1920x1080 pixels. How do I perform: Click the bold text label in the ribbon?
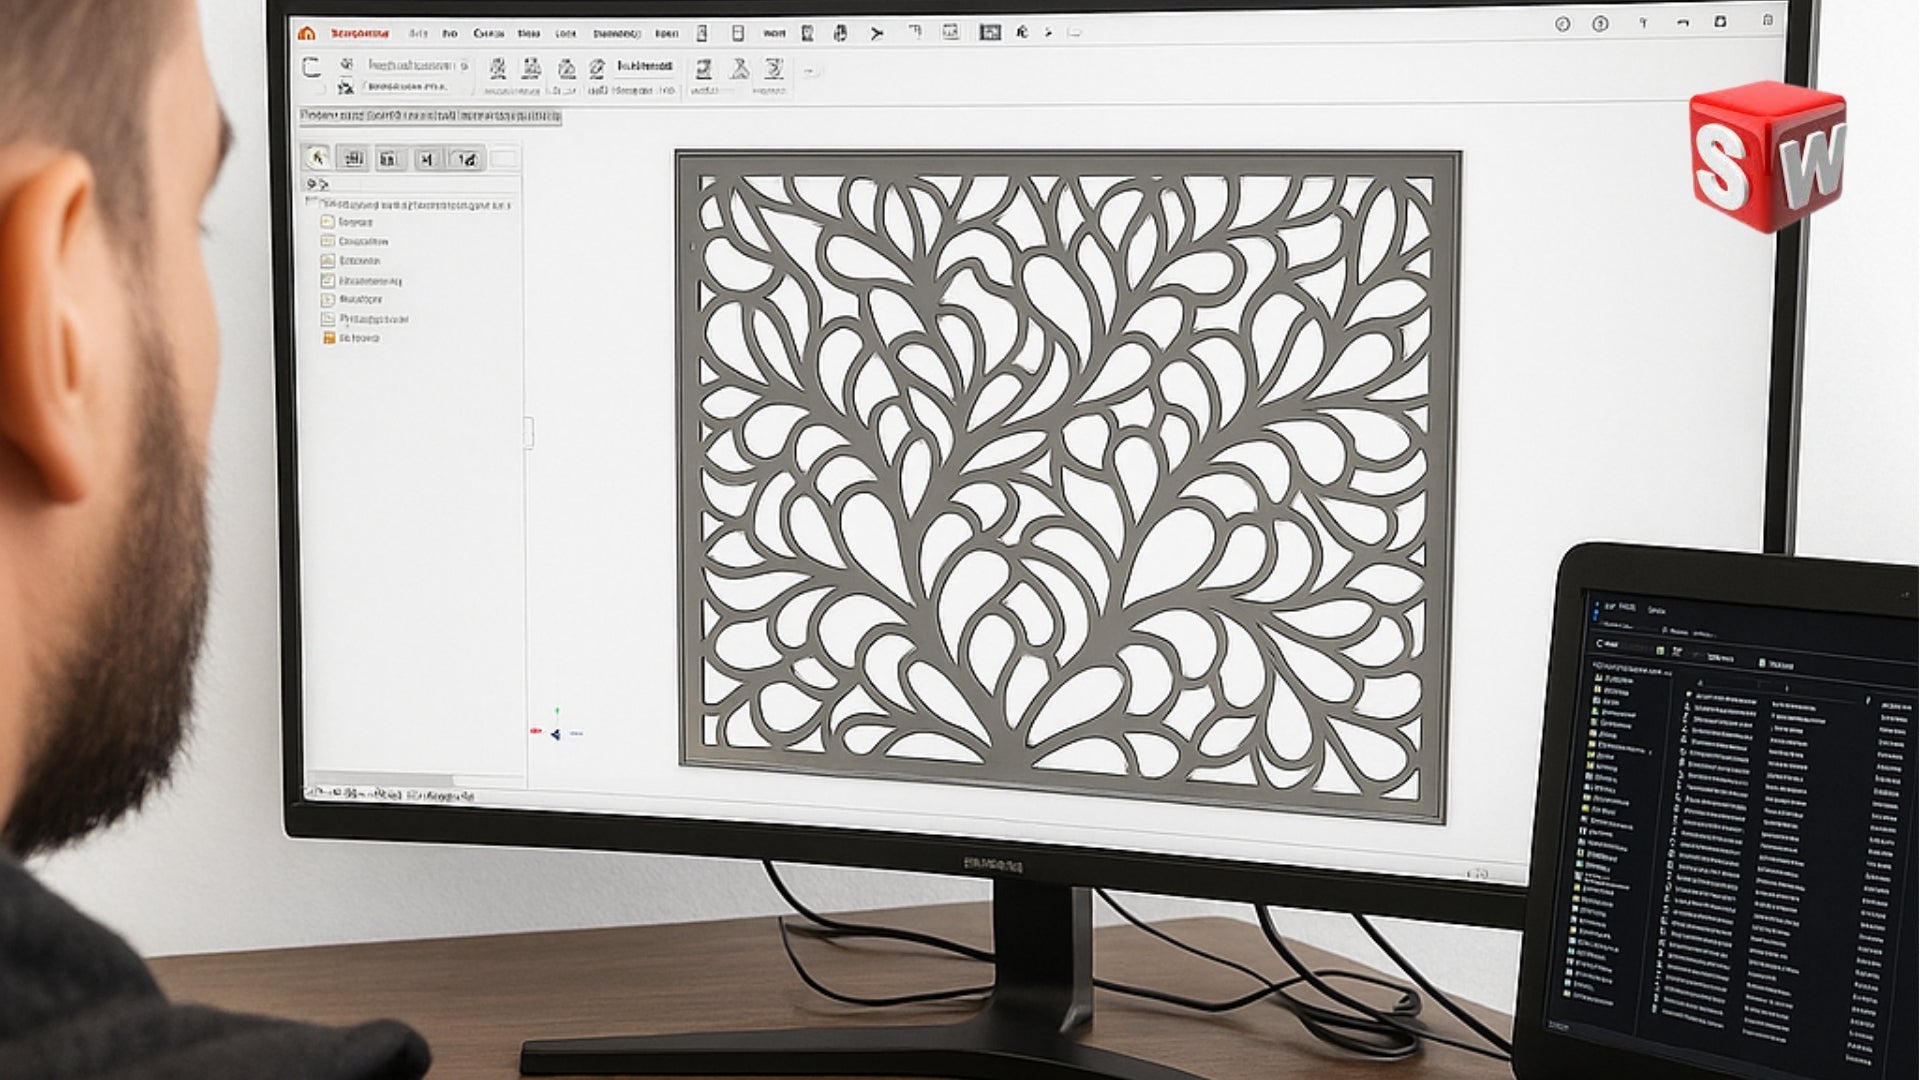(x=644, y=66)
